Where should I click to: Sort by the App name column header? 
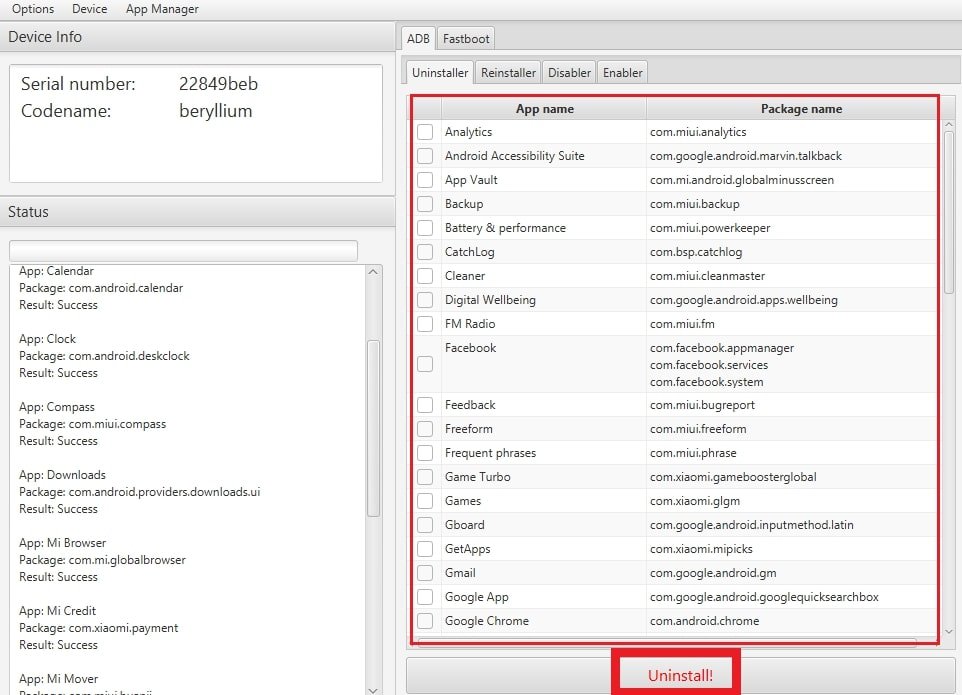pyautogui.click(x=544, y=109)
